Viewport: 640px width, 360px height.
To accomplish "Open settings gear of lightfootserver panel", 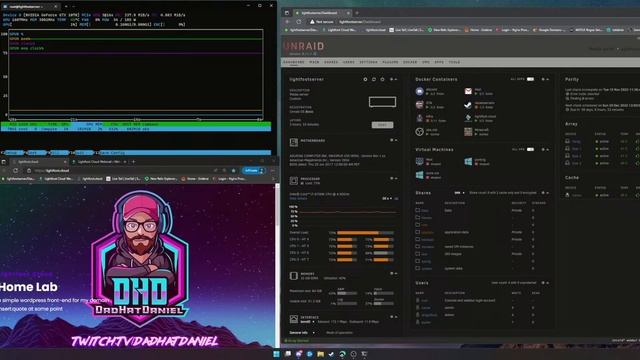I will pos(391,79).
